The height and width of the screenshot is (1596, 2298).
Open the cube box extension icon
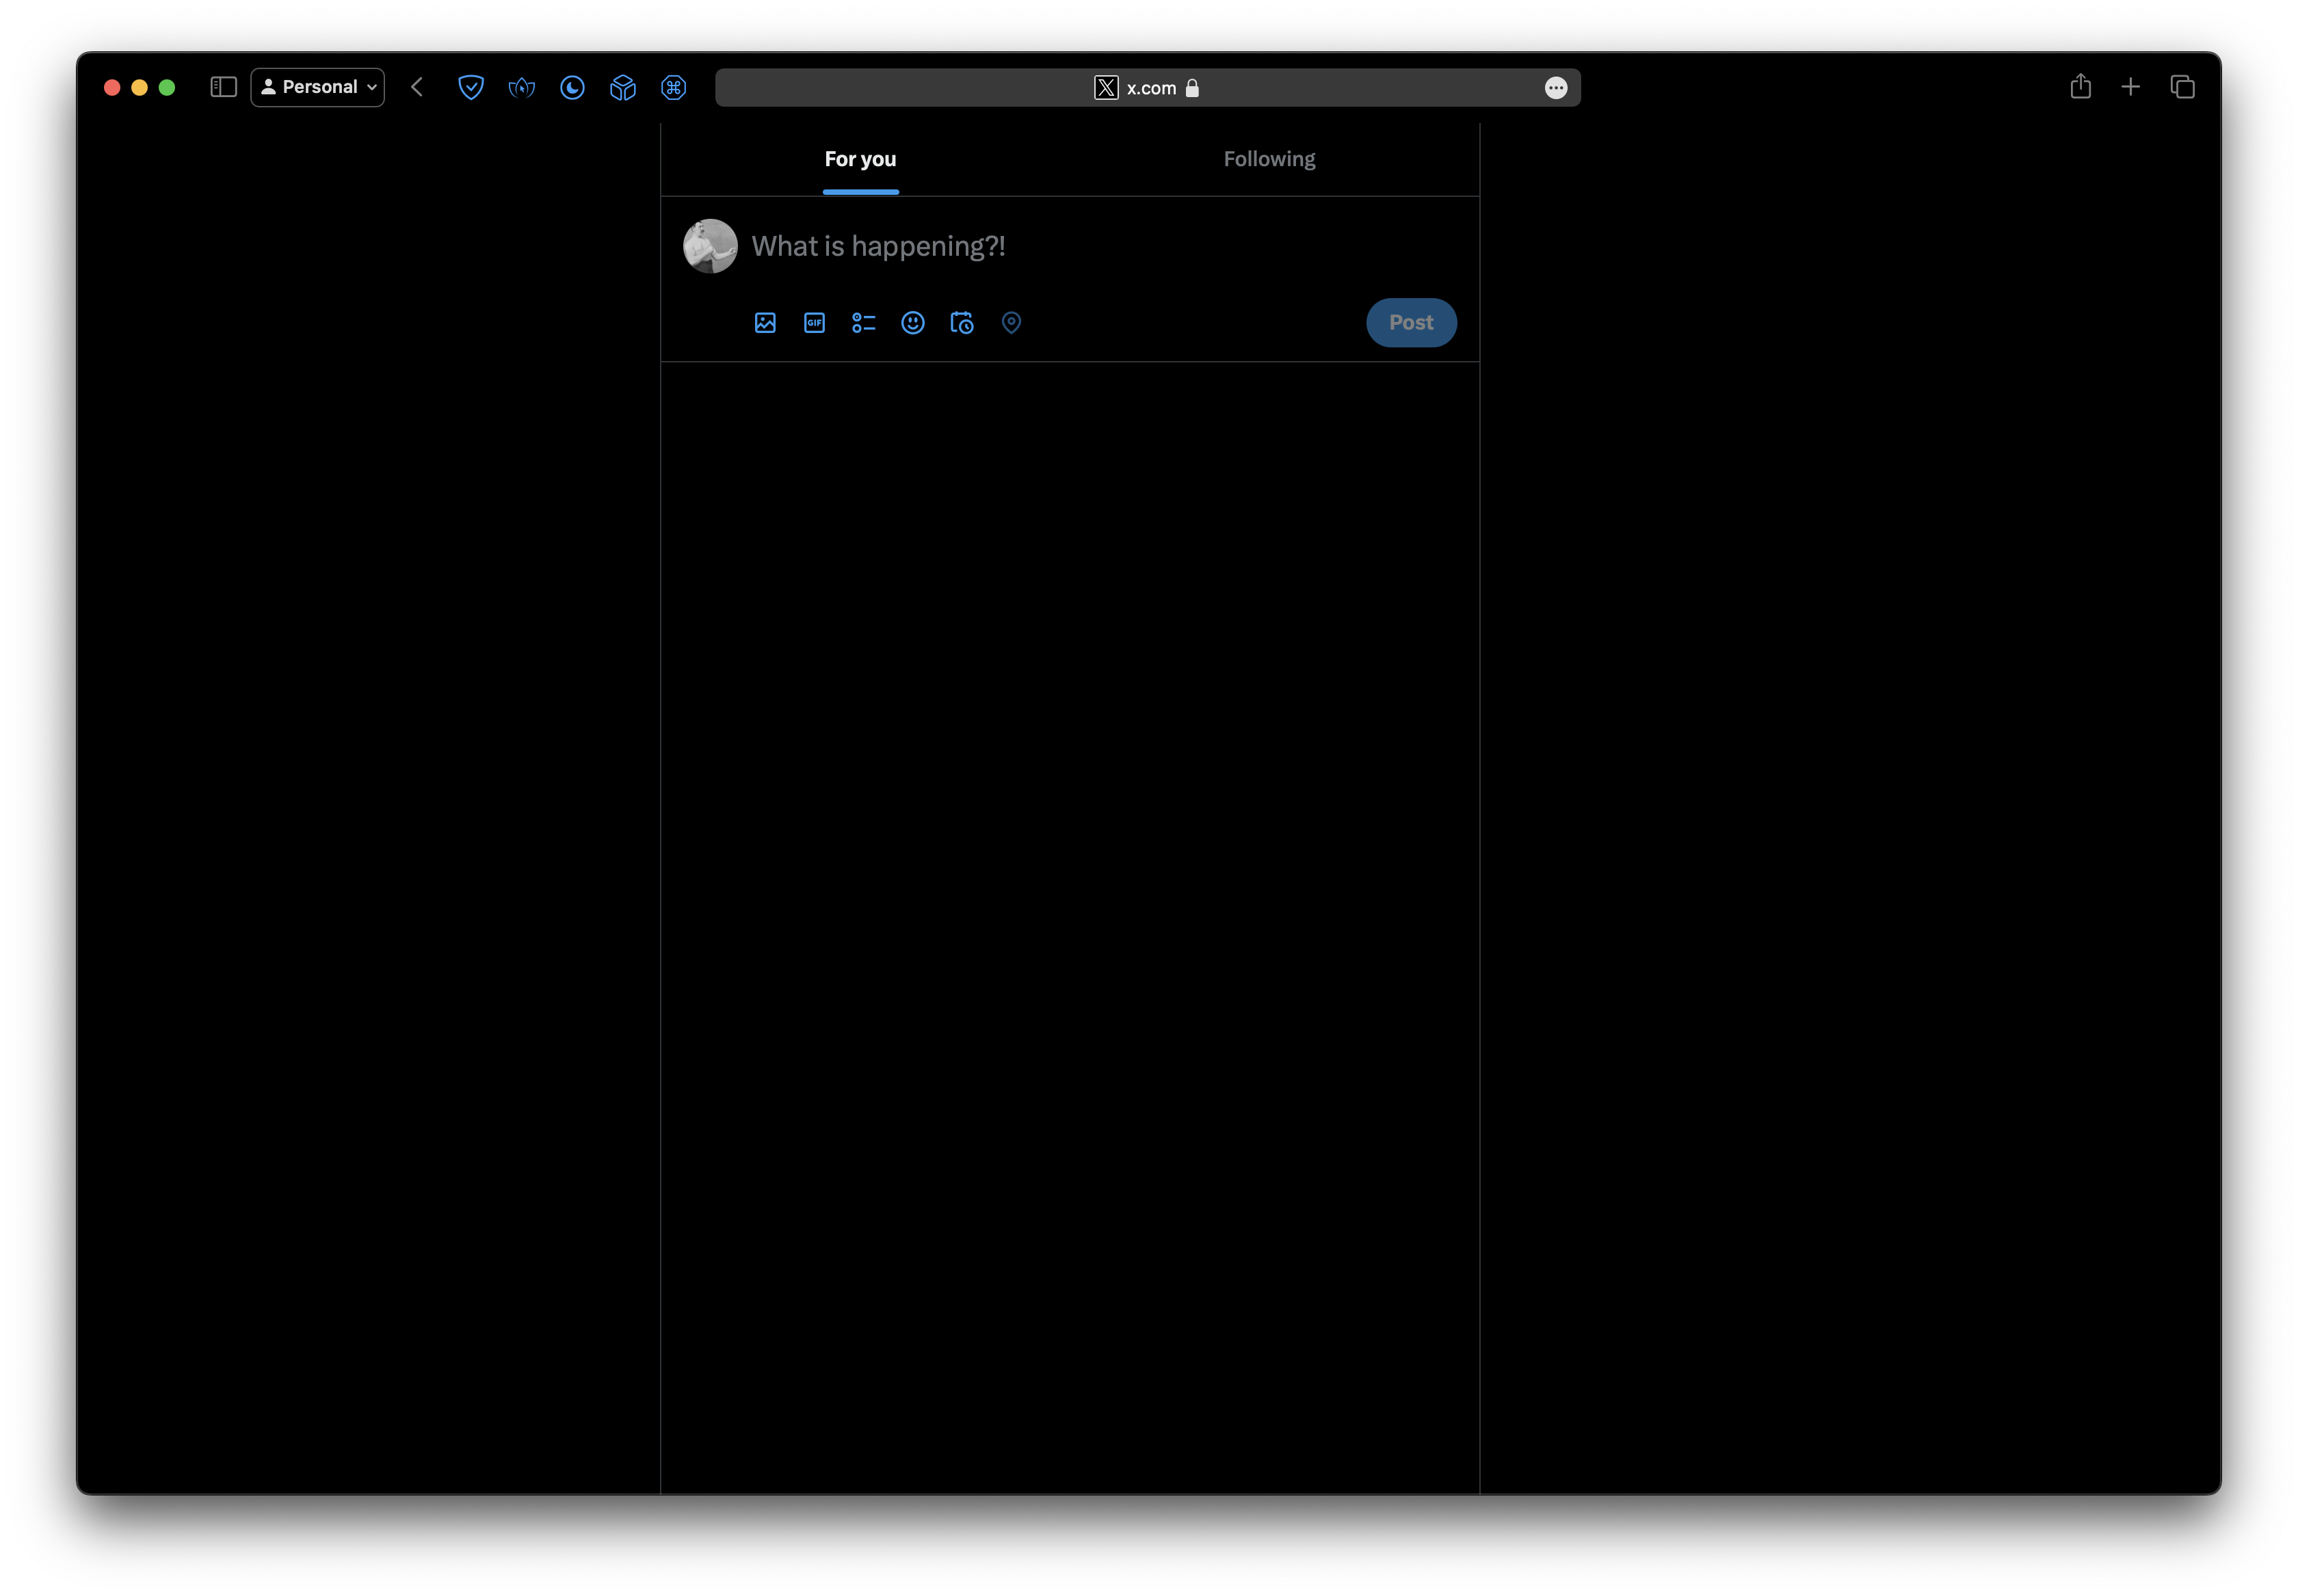point(622,87)
